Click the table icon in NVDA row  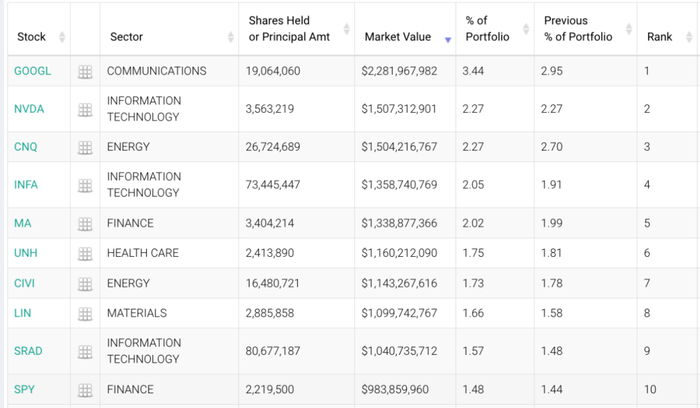[x=85, y=109]
